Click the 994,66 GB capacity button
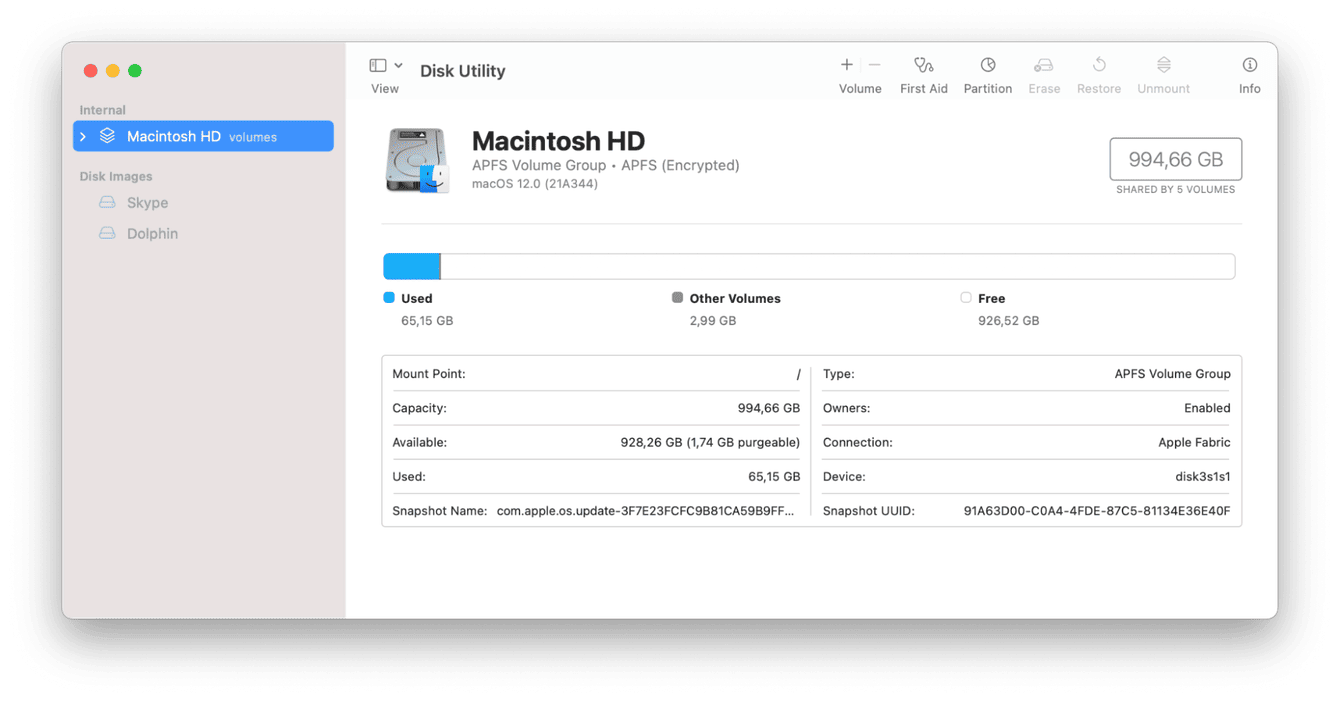The width and height of the screenshot is (1340, 701). pyautogui.click(x=1176, y=158)
